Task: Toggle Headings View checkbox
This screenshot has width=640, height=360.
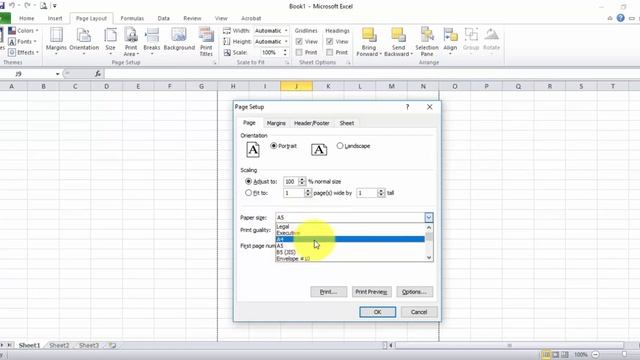Action: pos(330,42)
